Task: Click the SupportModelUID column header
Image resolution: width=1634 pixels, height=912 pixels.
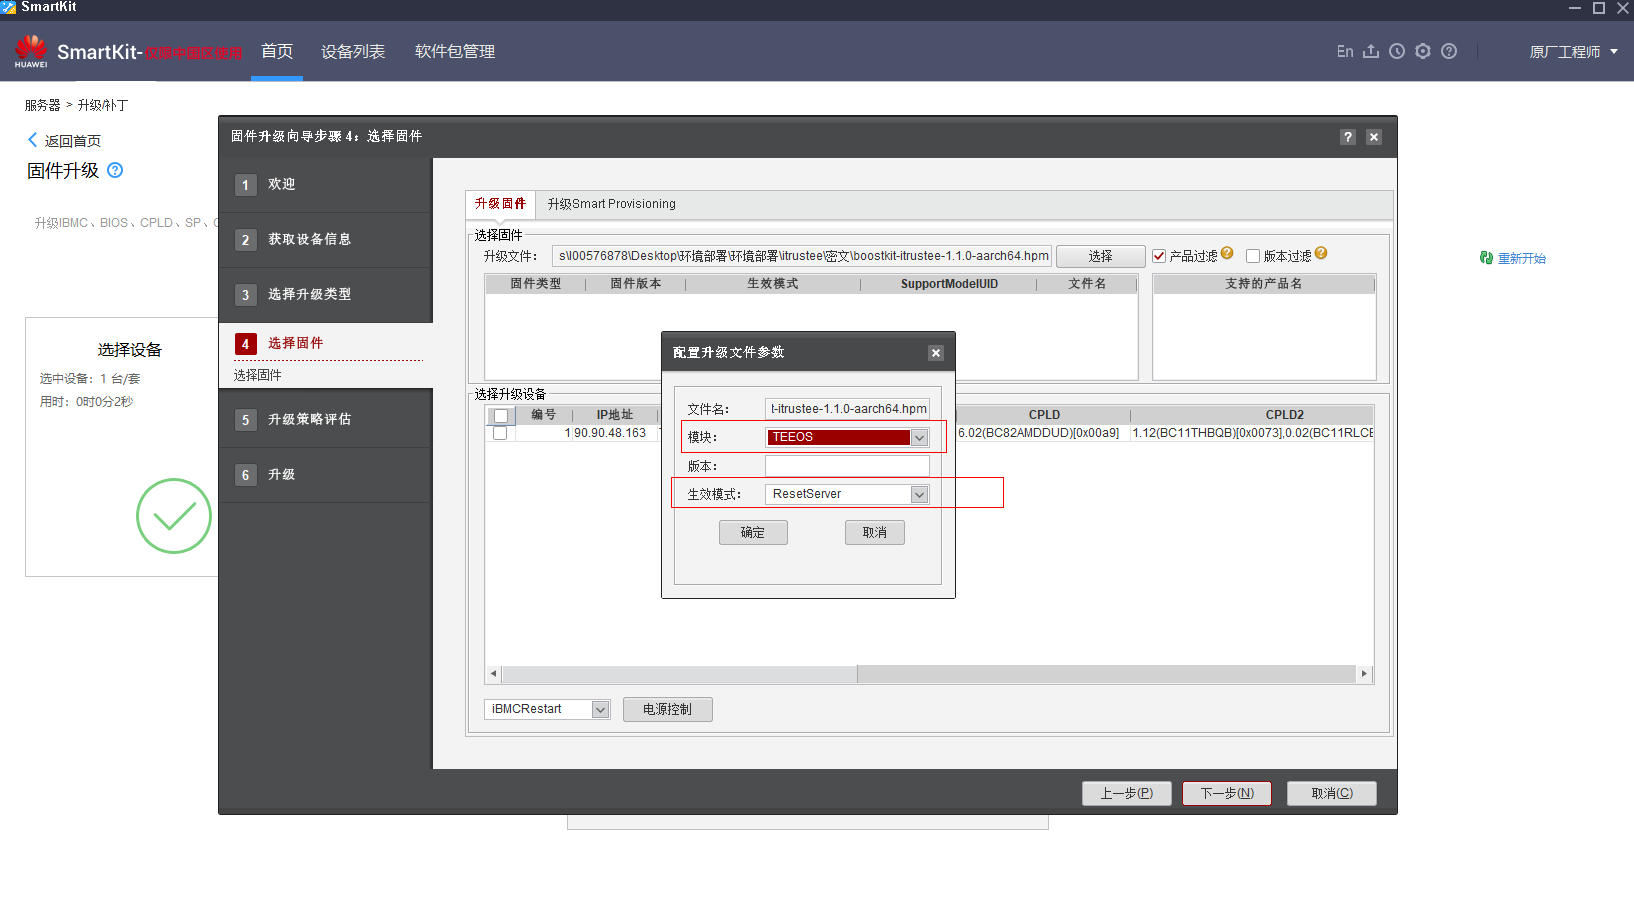Action: pos(949,284)
